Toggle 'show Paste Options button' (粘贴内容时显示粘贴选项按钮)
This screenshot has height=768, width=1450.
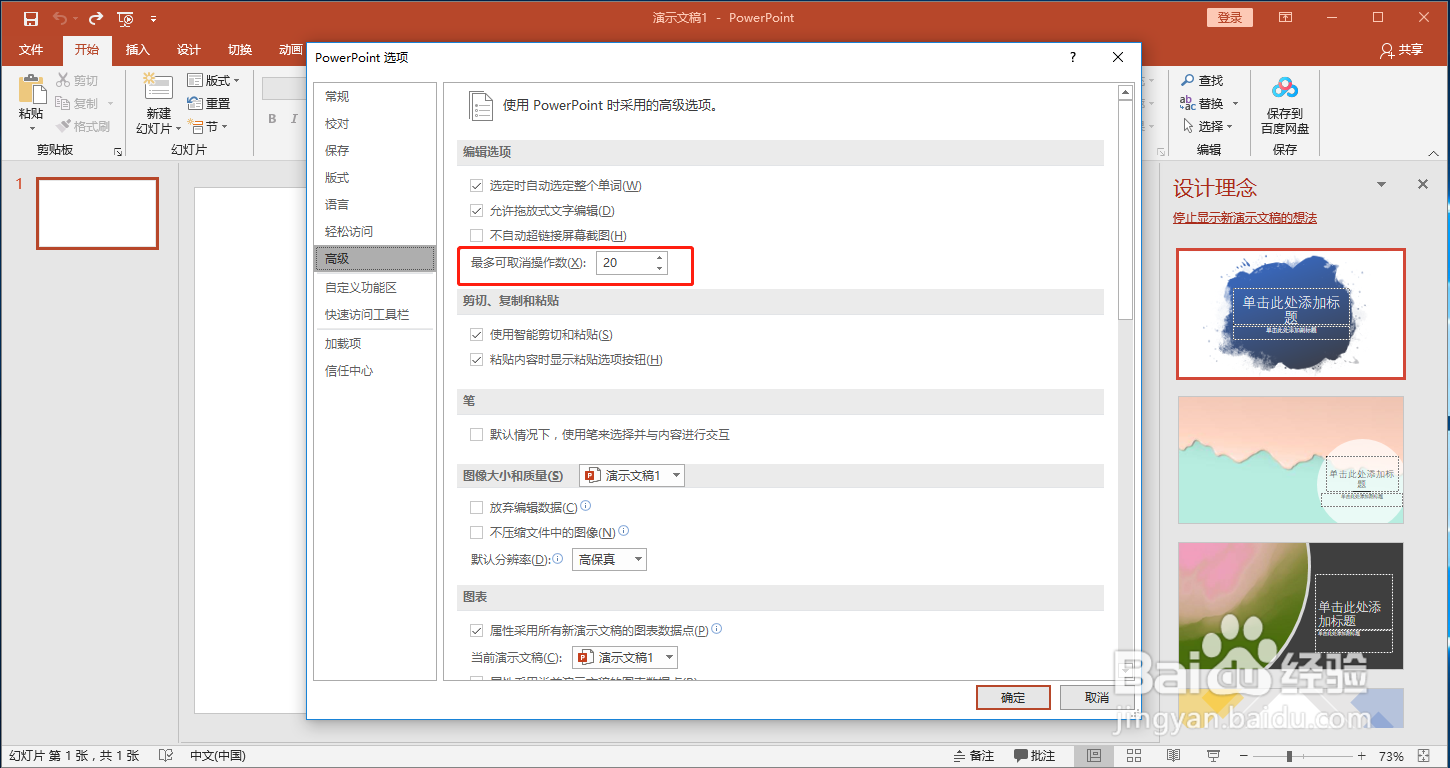[477, 360]
